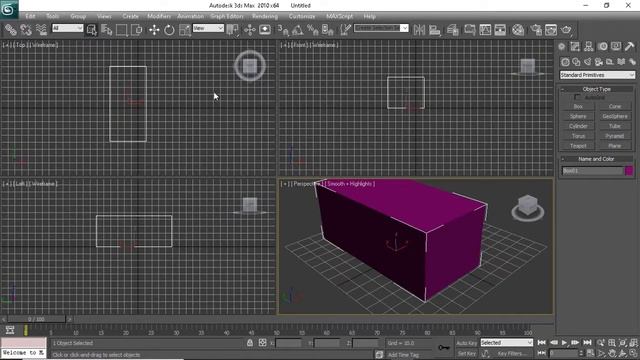The image size is (640, 360).
Task: Switch to the Utilities hammer tab
Action: click(x=629, y=47)
